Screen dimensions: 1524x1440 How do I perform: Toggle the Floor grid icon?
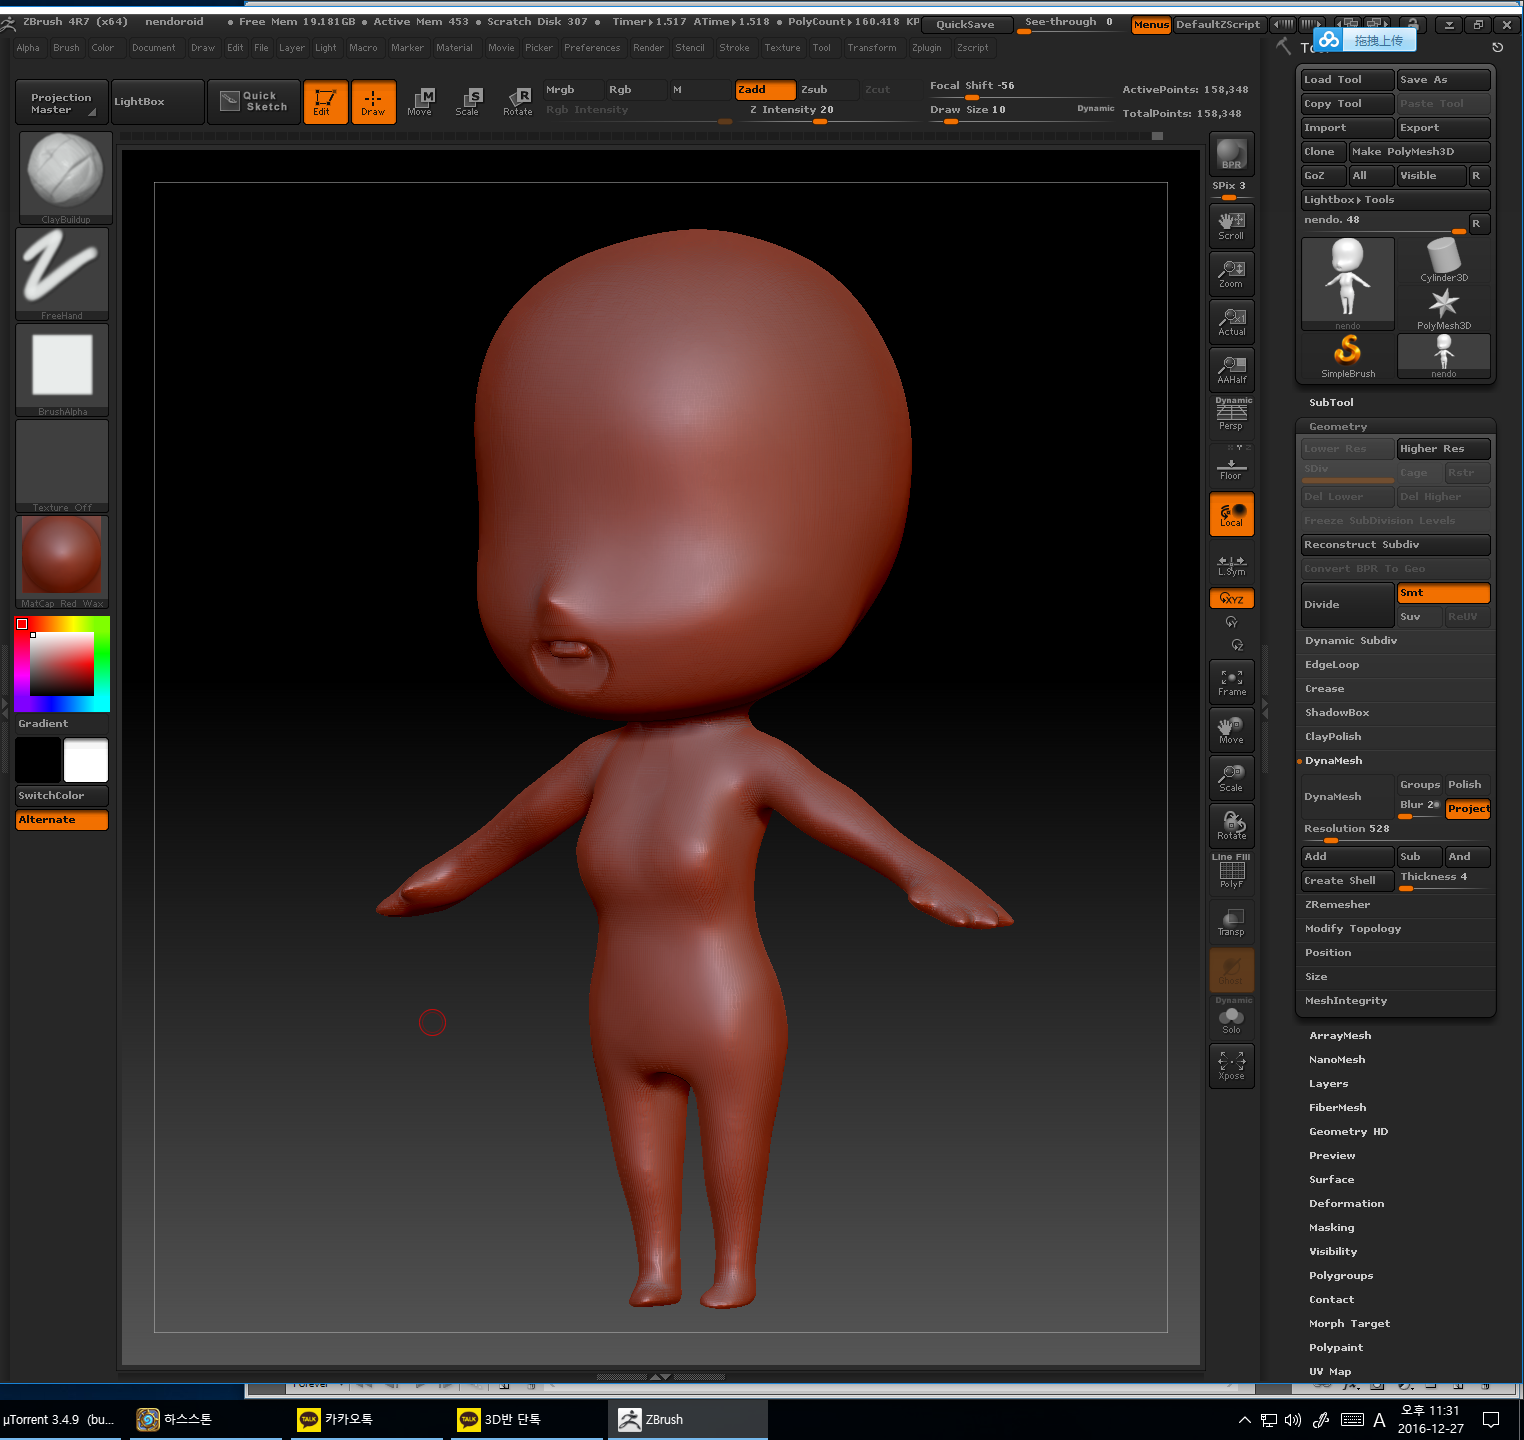[1231, 467]
